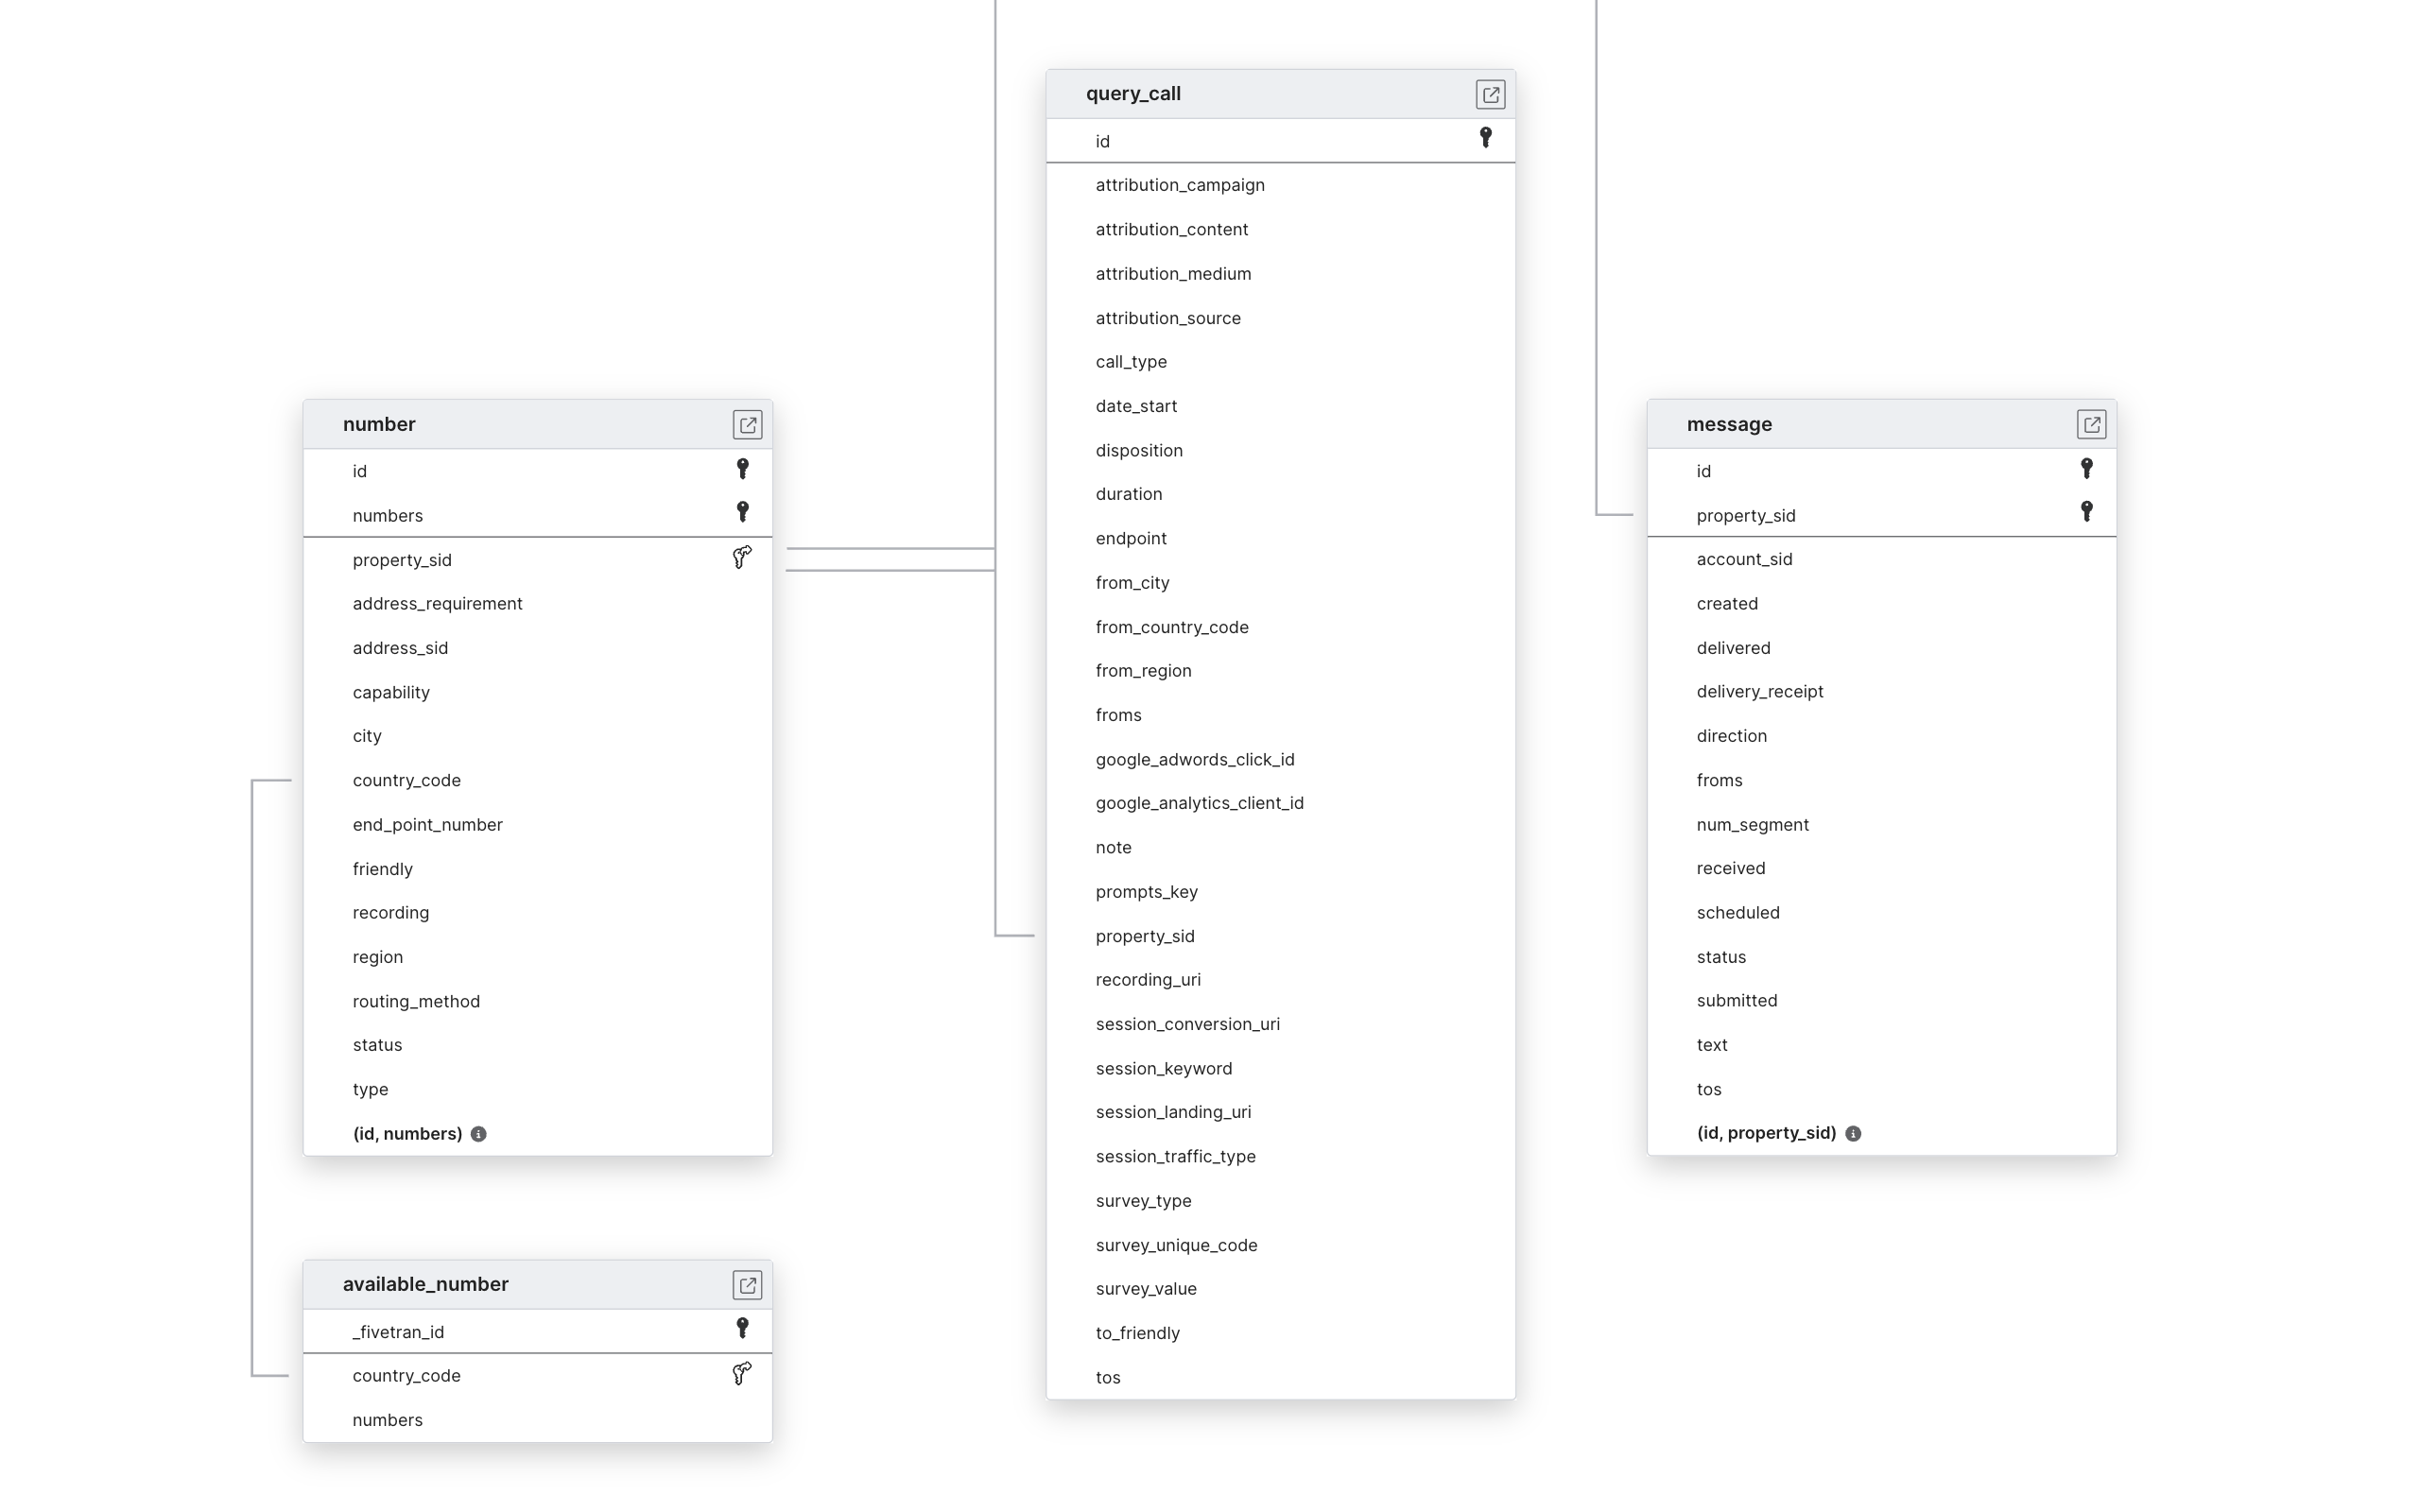Click the external link icon on query_call table
The image size is (2420, 1512).
[x=1490, y=93]
